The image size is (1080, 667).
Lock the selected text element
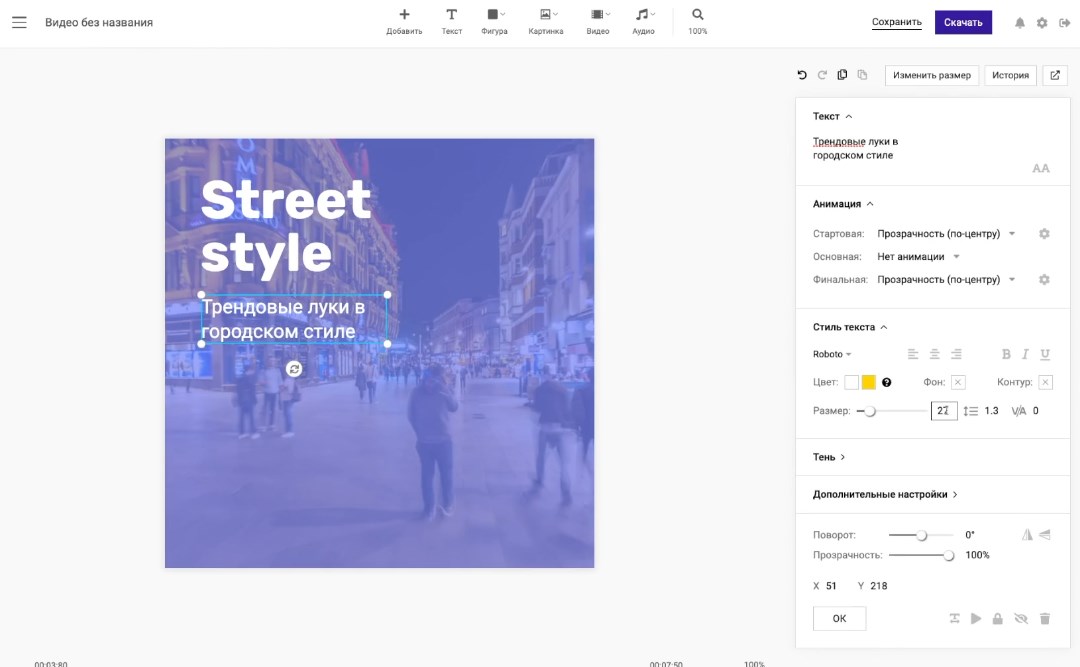click(997, 619)
